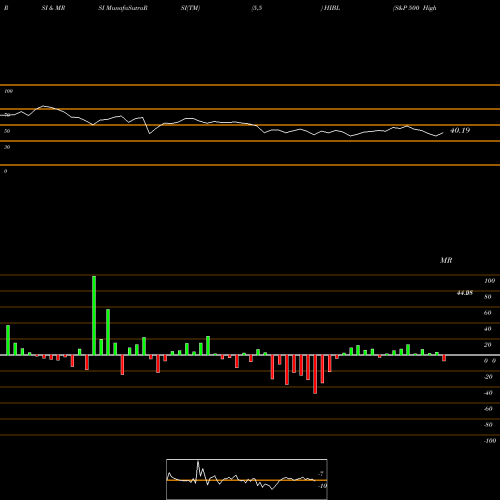Click the 'SI MunafaSutraR' header text
This screenshot has width=500, height=500.
point(123,8)
